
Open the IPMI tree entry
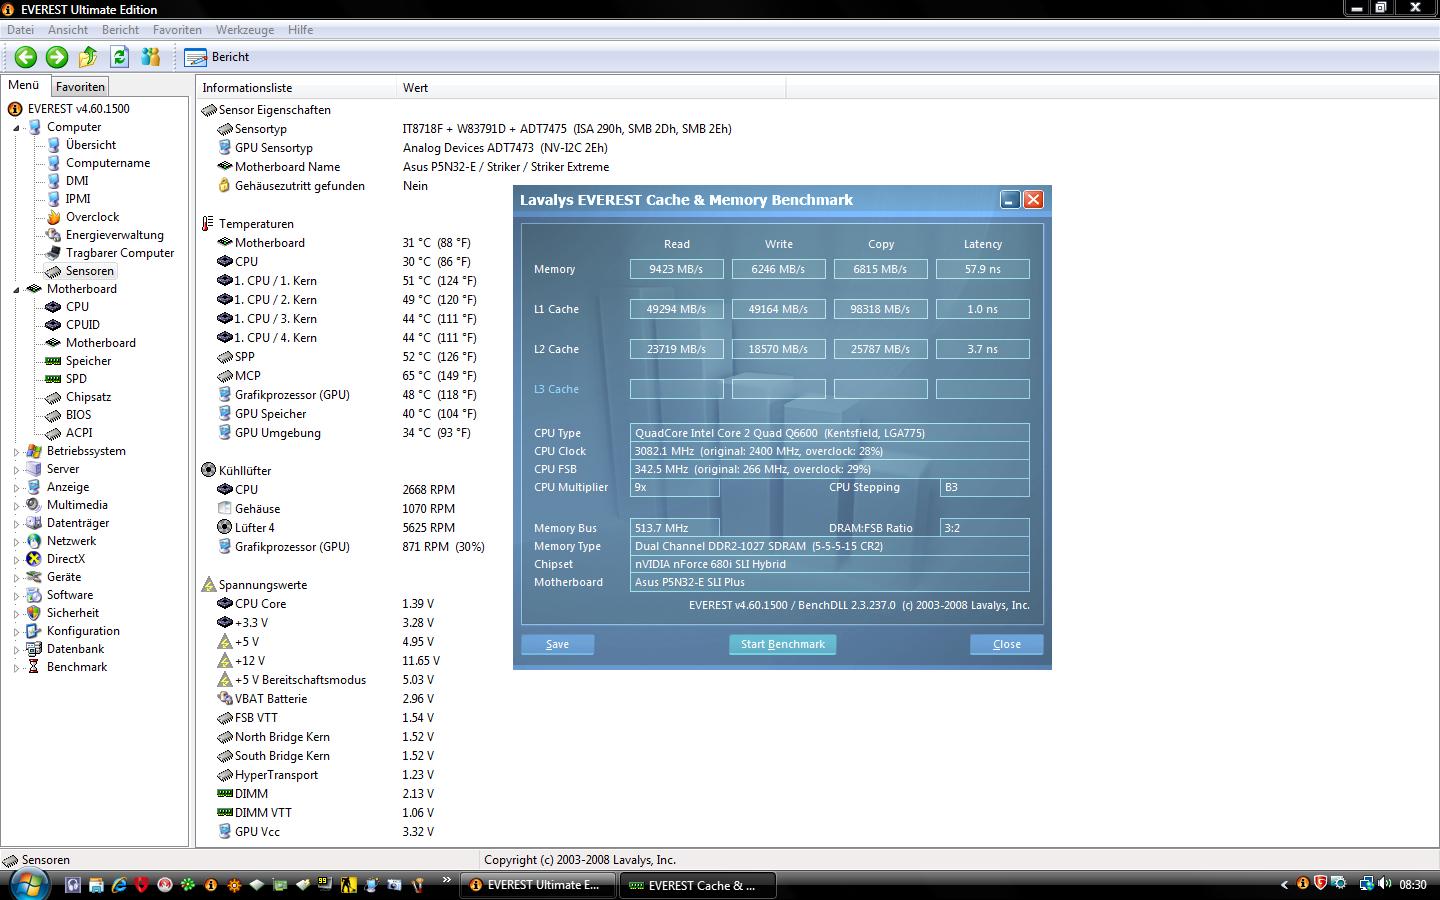tap(78, 199)
